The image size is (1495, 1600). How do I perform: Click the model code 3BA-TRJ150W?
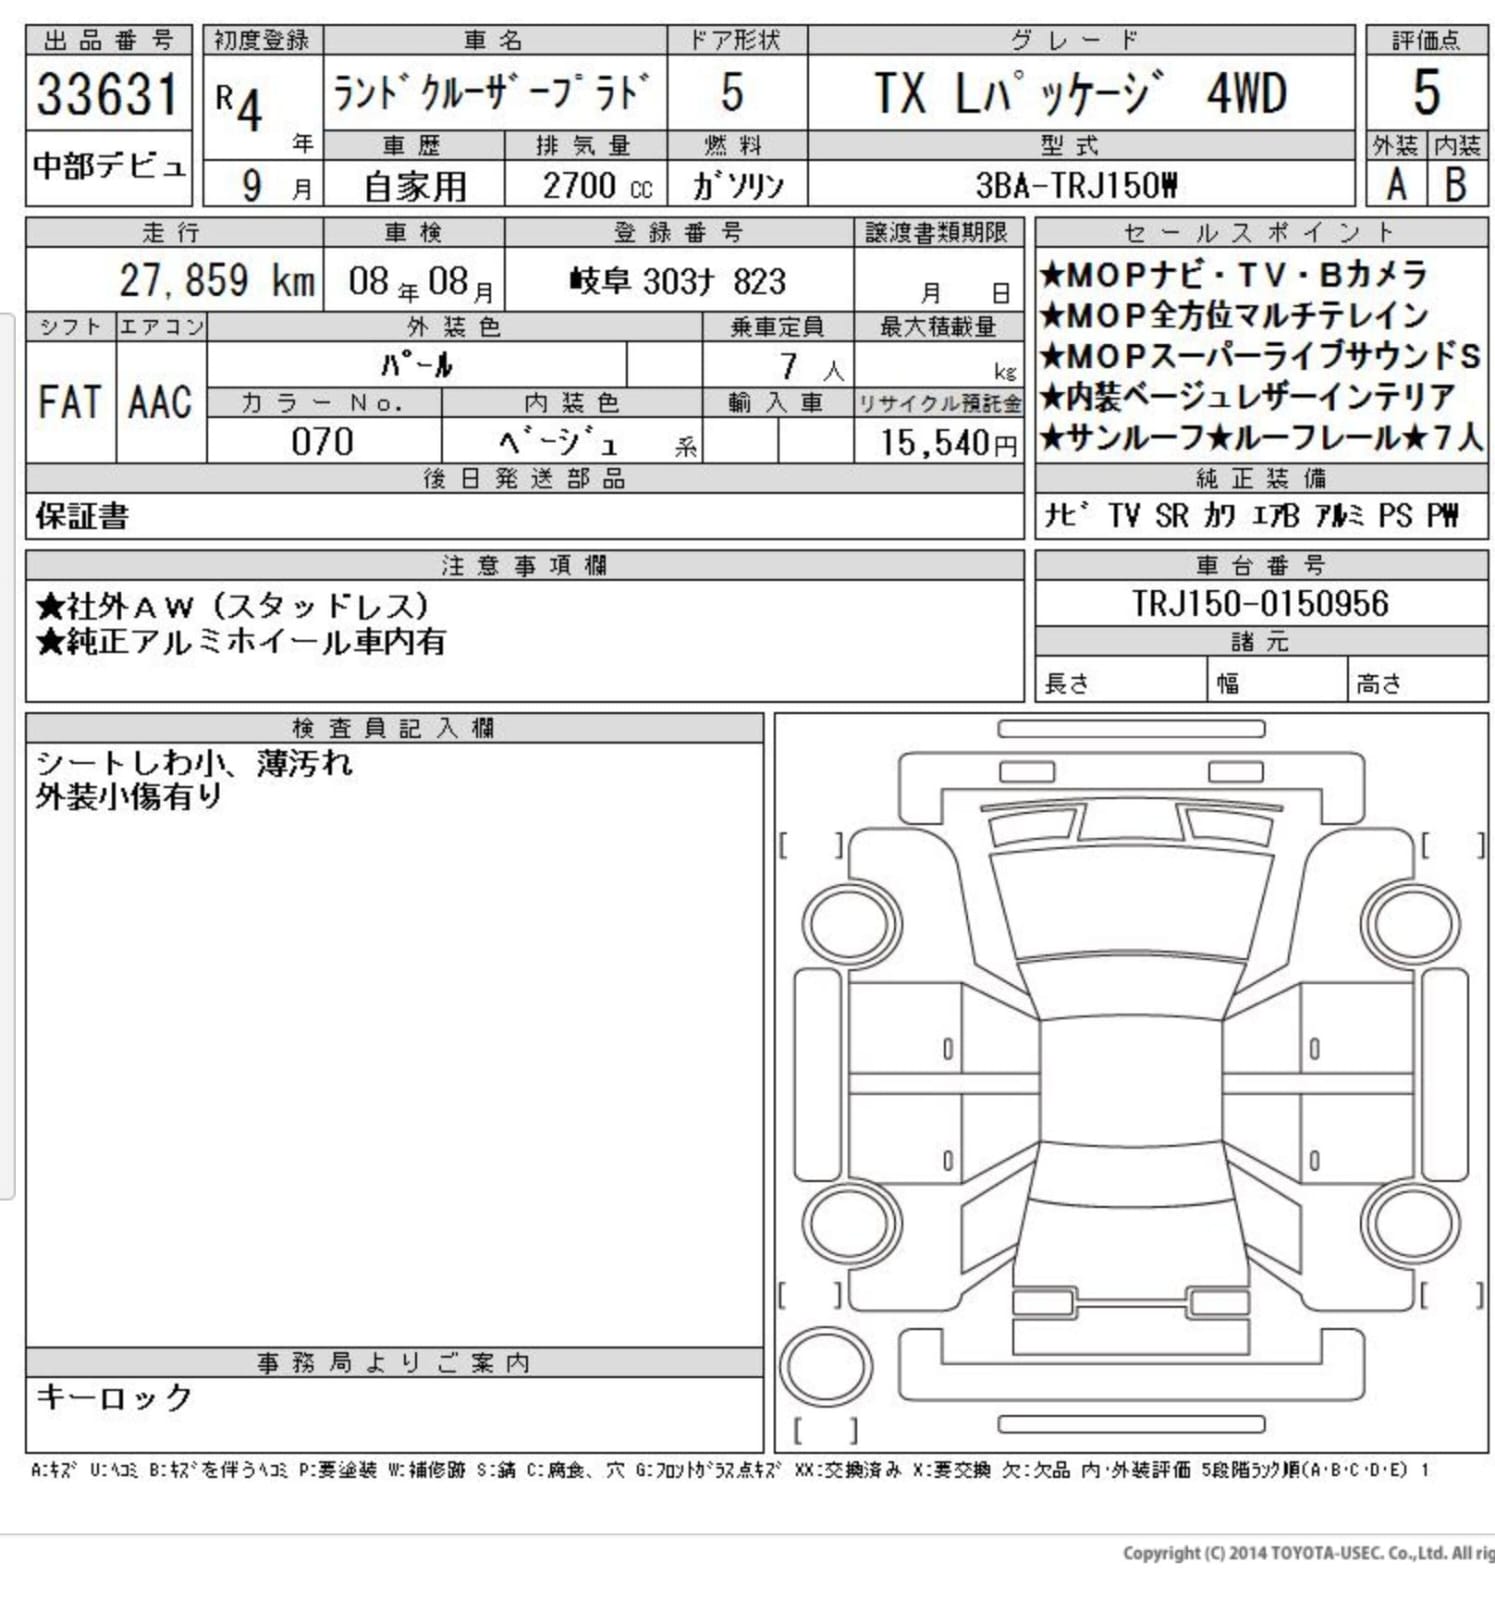(1076, 185)
